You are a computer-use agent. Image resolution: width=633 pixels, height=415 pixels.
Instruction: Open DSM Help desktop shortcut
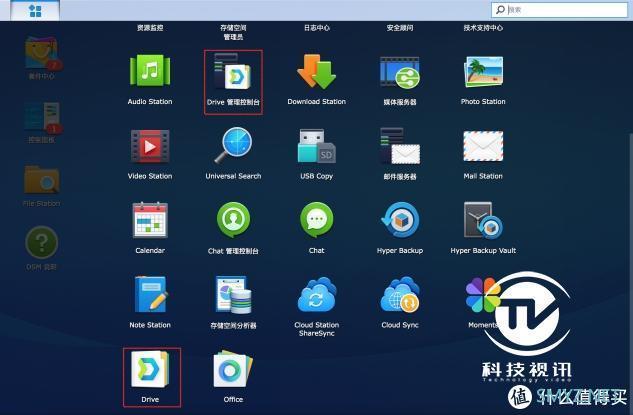[x=42, y=248]
